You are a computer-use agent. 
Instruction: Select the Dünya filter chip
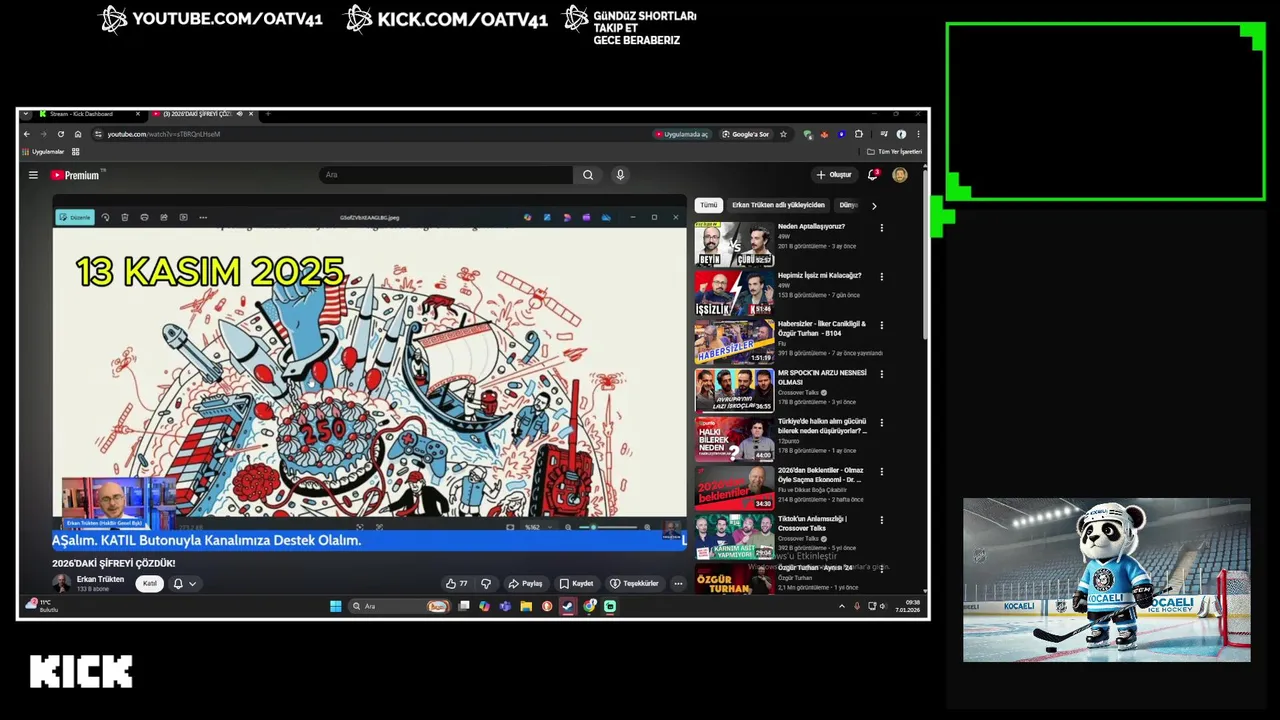click(x=849, y=205)
